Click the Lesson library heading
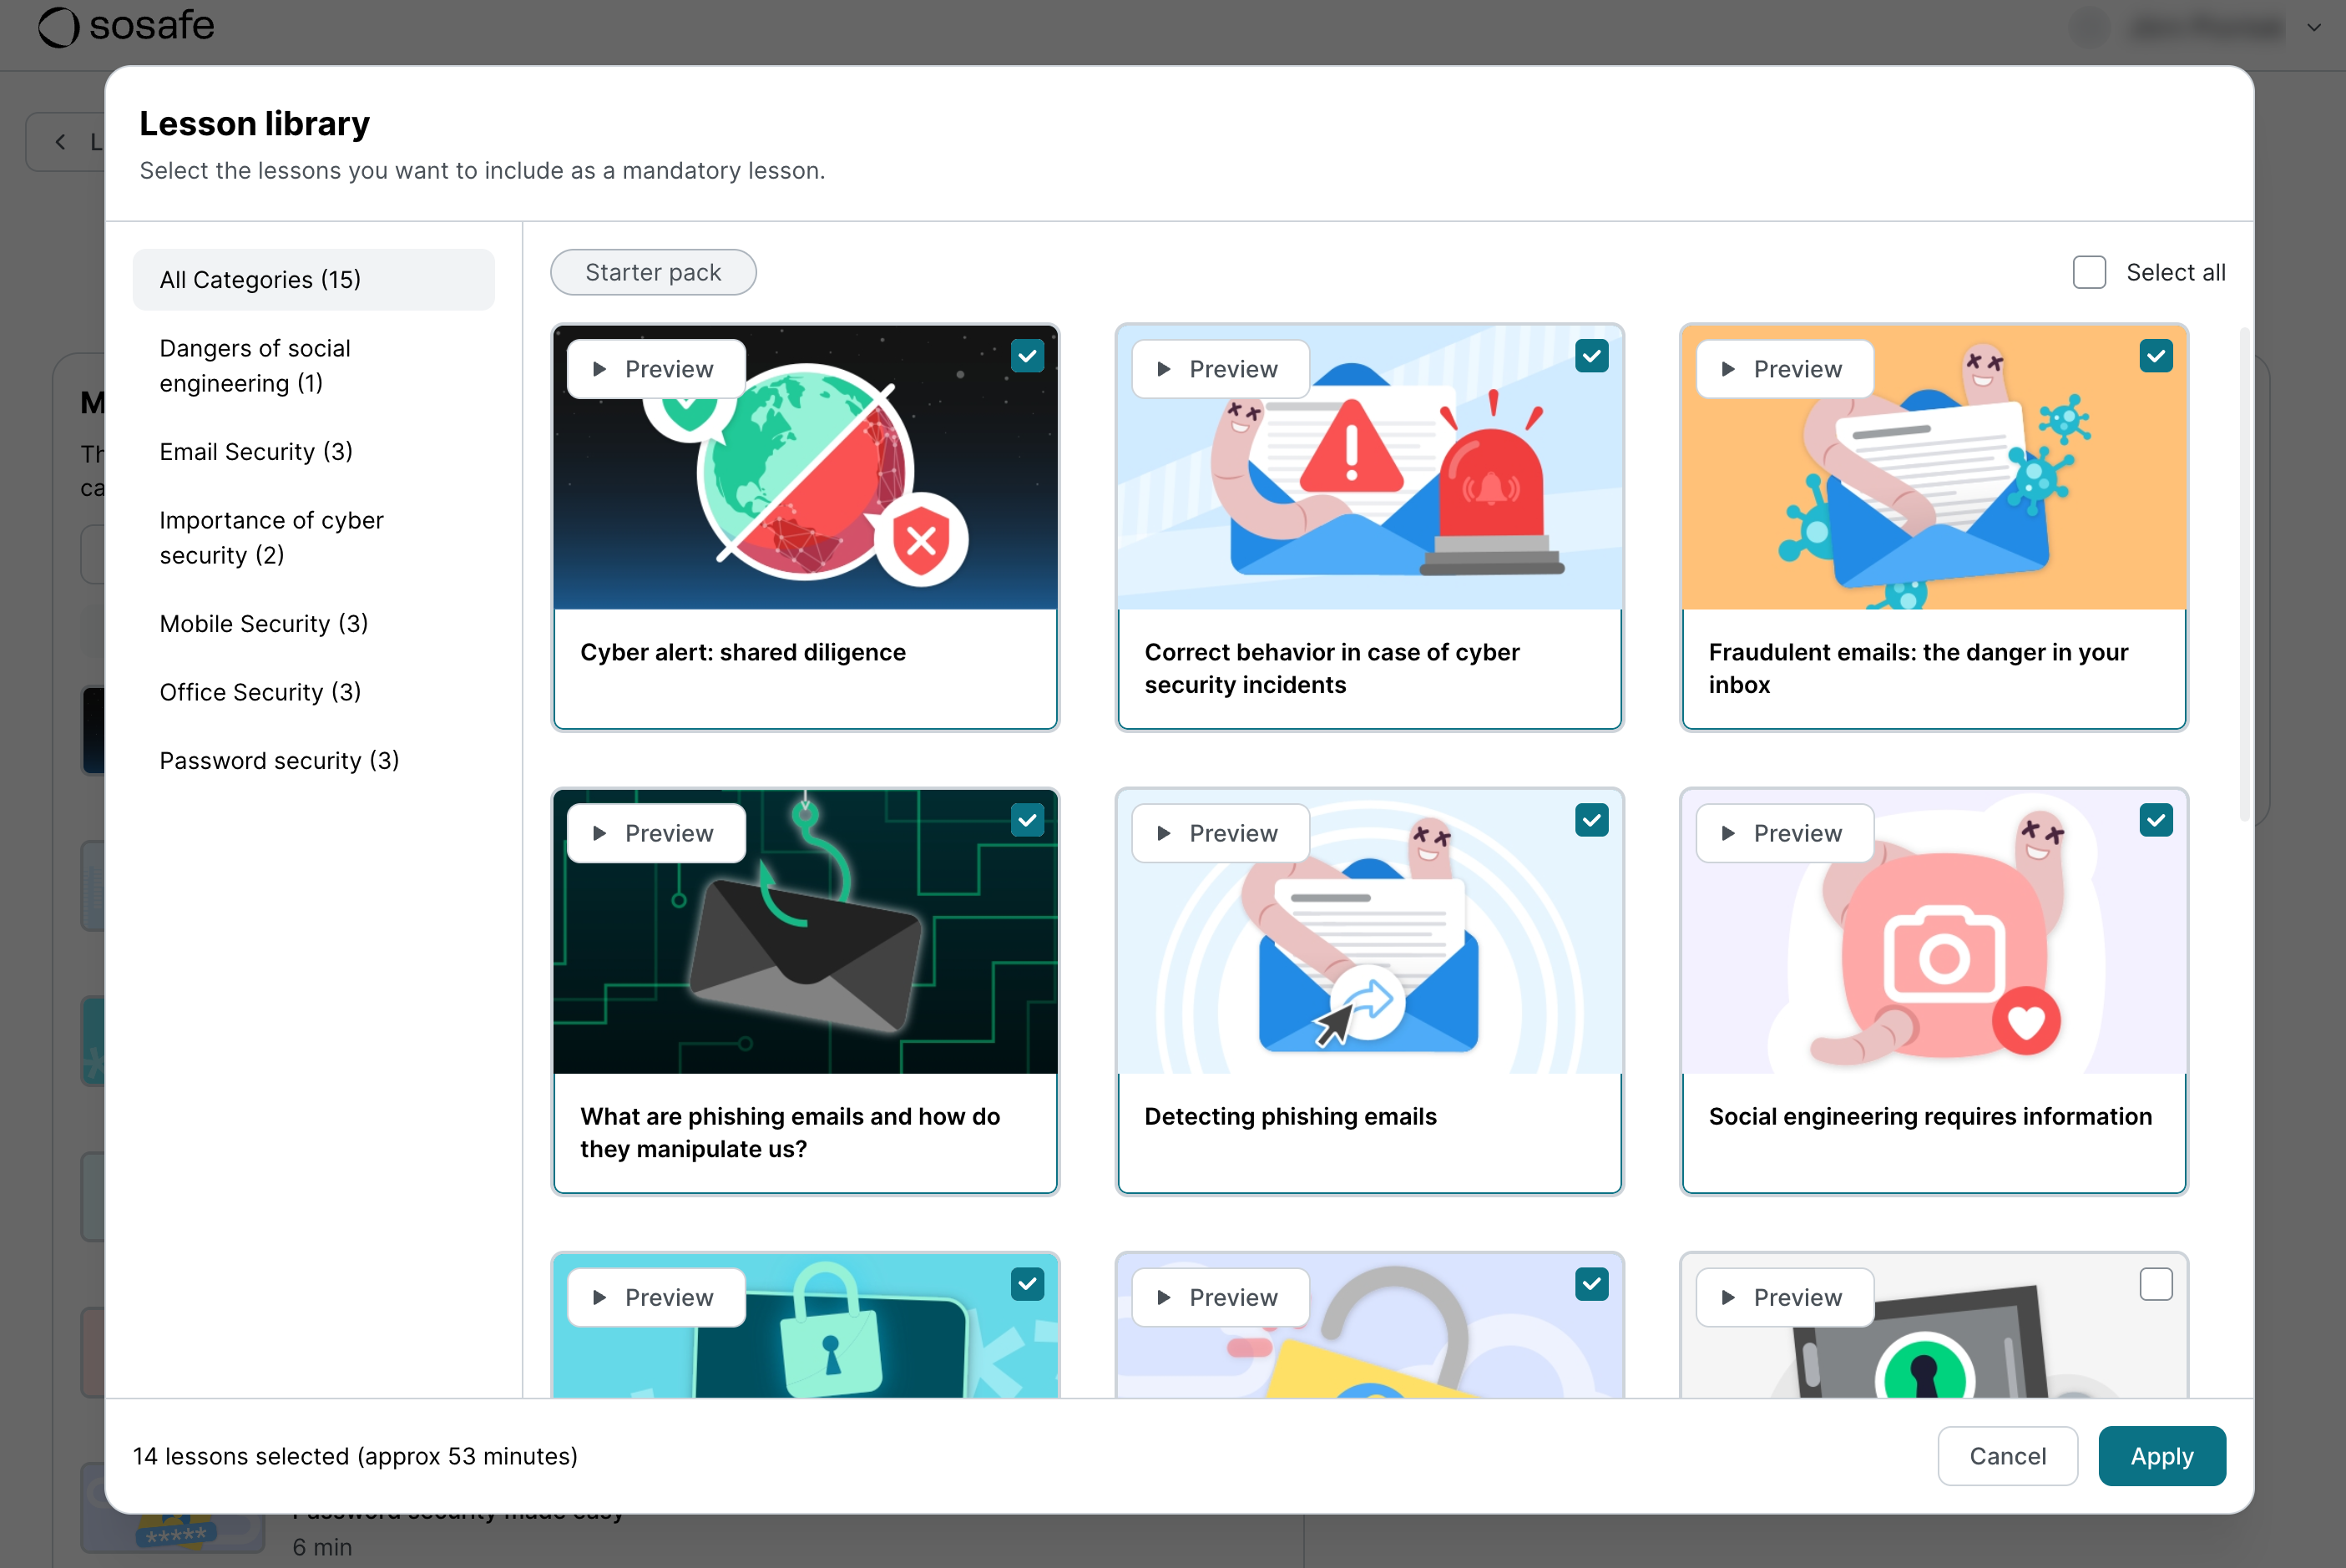 [254, 123]
